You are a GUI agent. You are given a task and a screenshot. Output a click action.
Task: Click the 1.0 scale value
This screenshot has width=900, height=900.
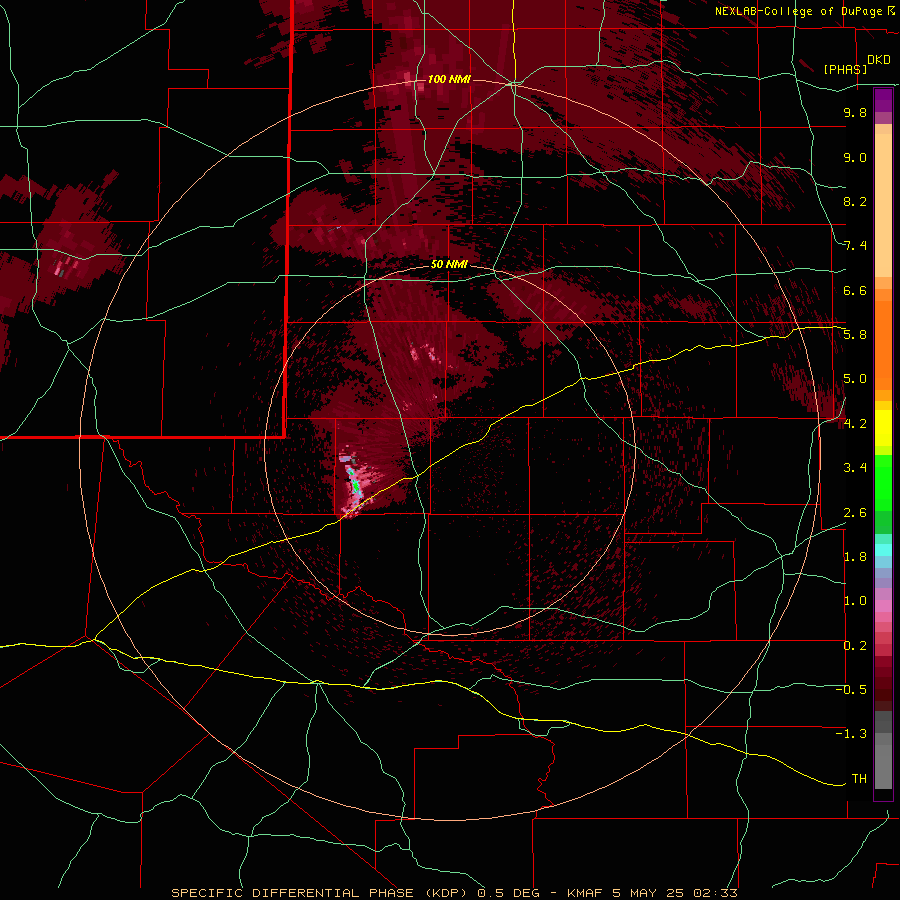pyautogui.click(x=855, y=601)
